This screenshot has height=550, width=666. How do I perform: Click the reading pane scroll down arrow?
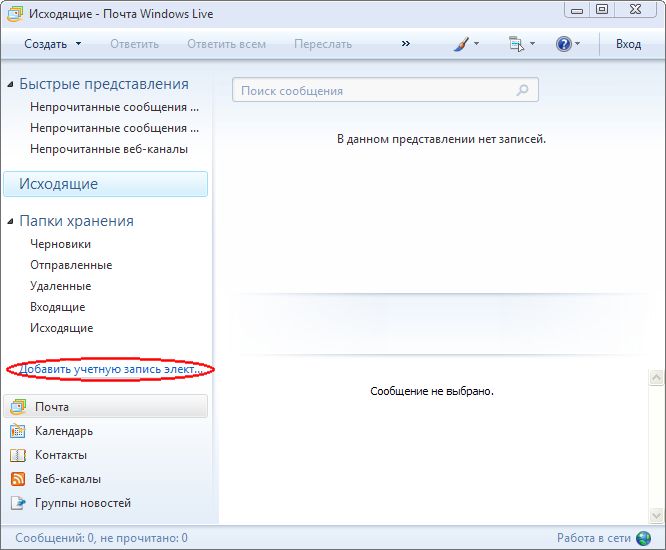click(656, 516)
